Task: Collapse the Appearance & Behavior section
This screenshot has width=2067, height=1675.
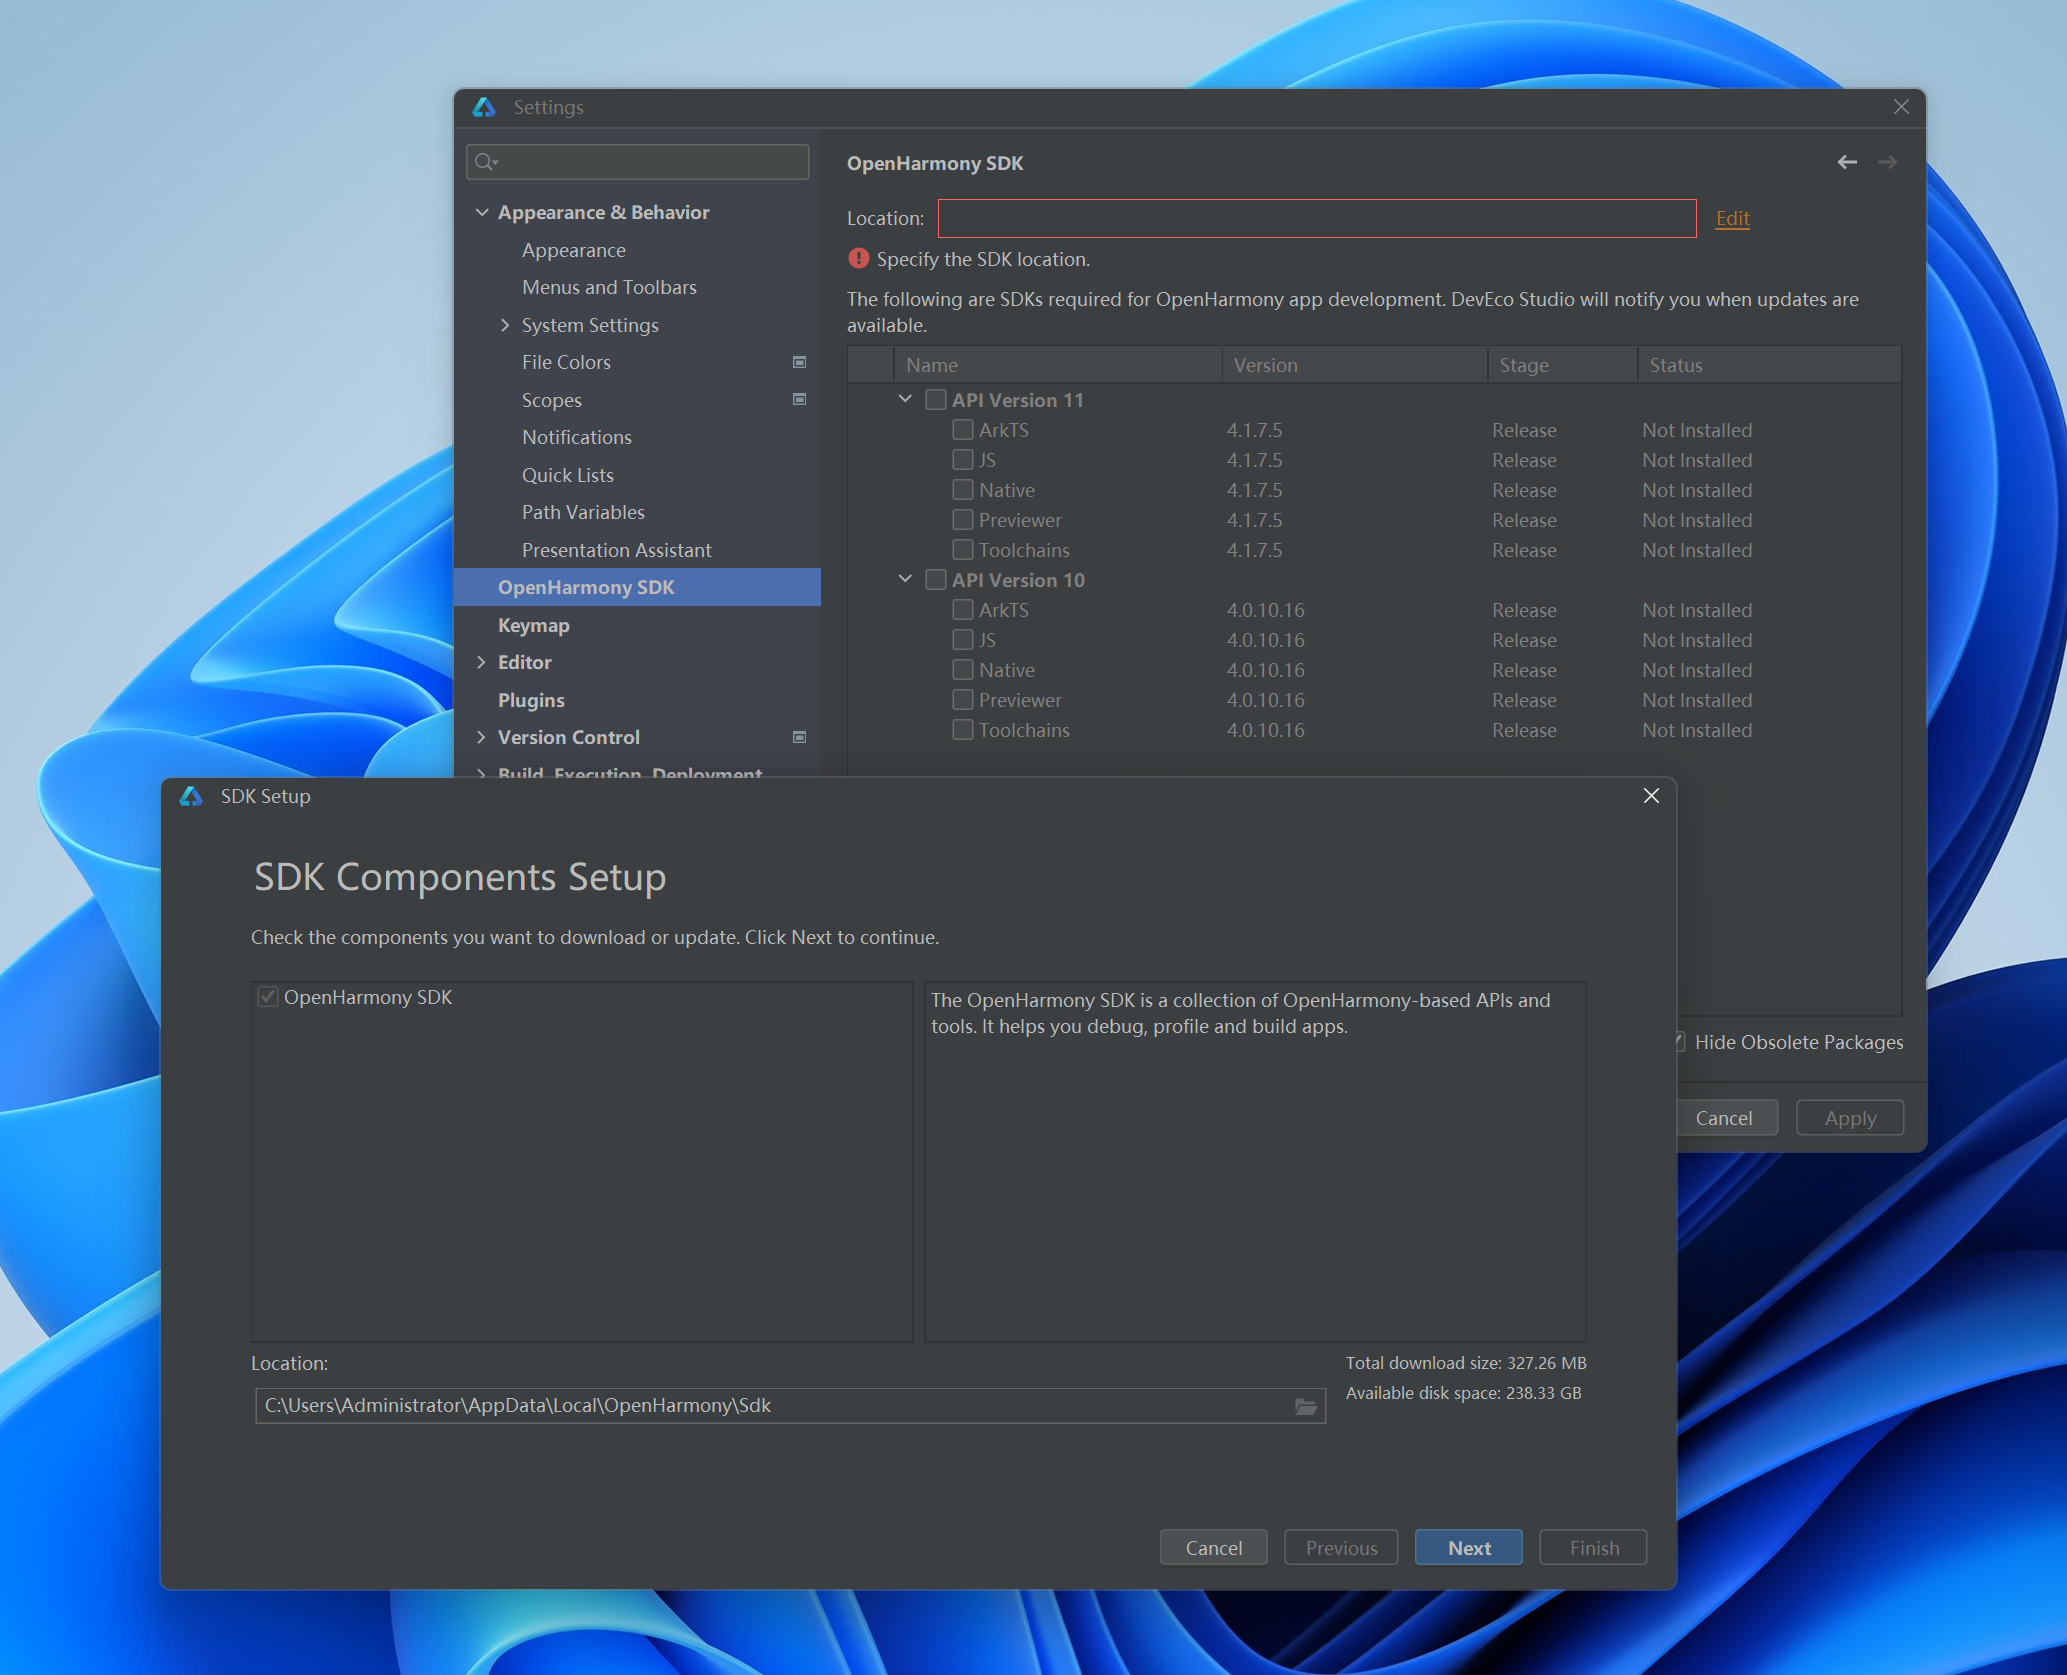Action: coord(482,212)
